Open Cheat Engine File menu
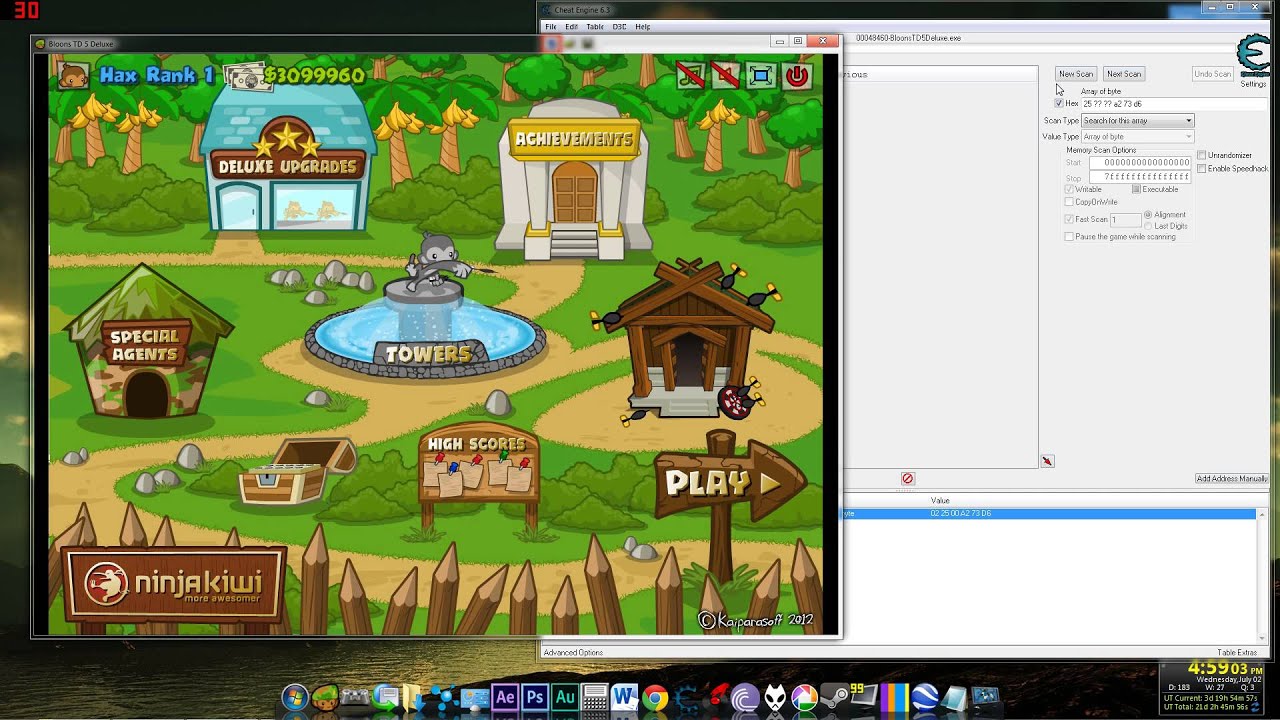1280x720 pixels. (550, 27)
